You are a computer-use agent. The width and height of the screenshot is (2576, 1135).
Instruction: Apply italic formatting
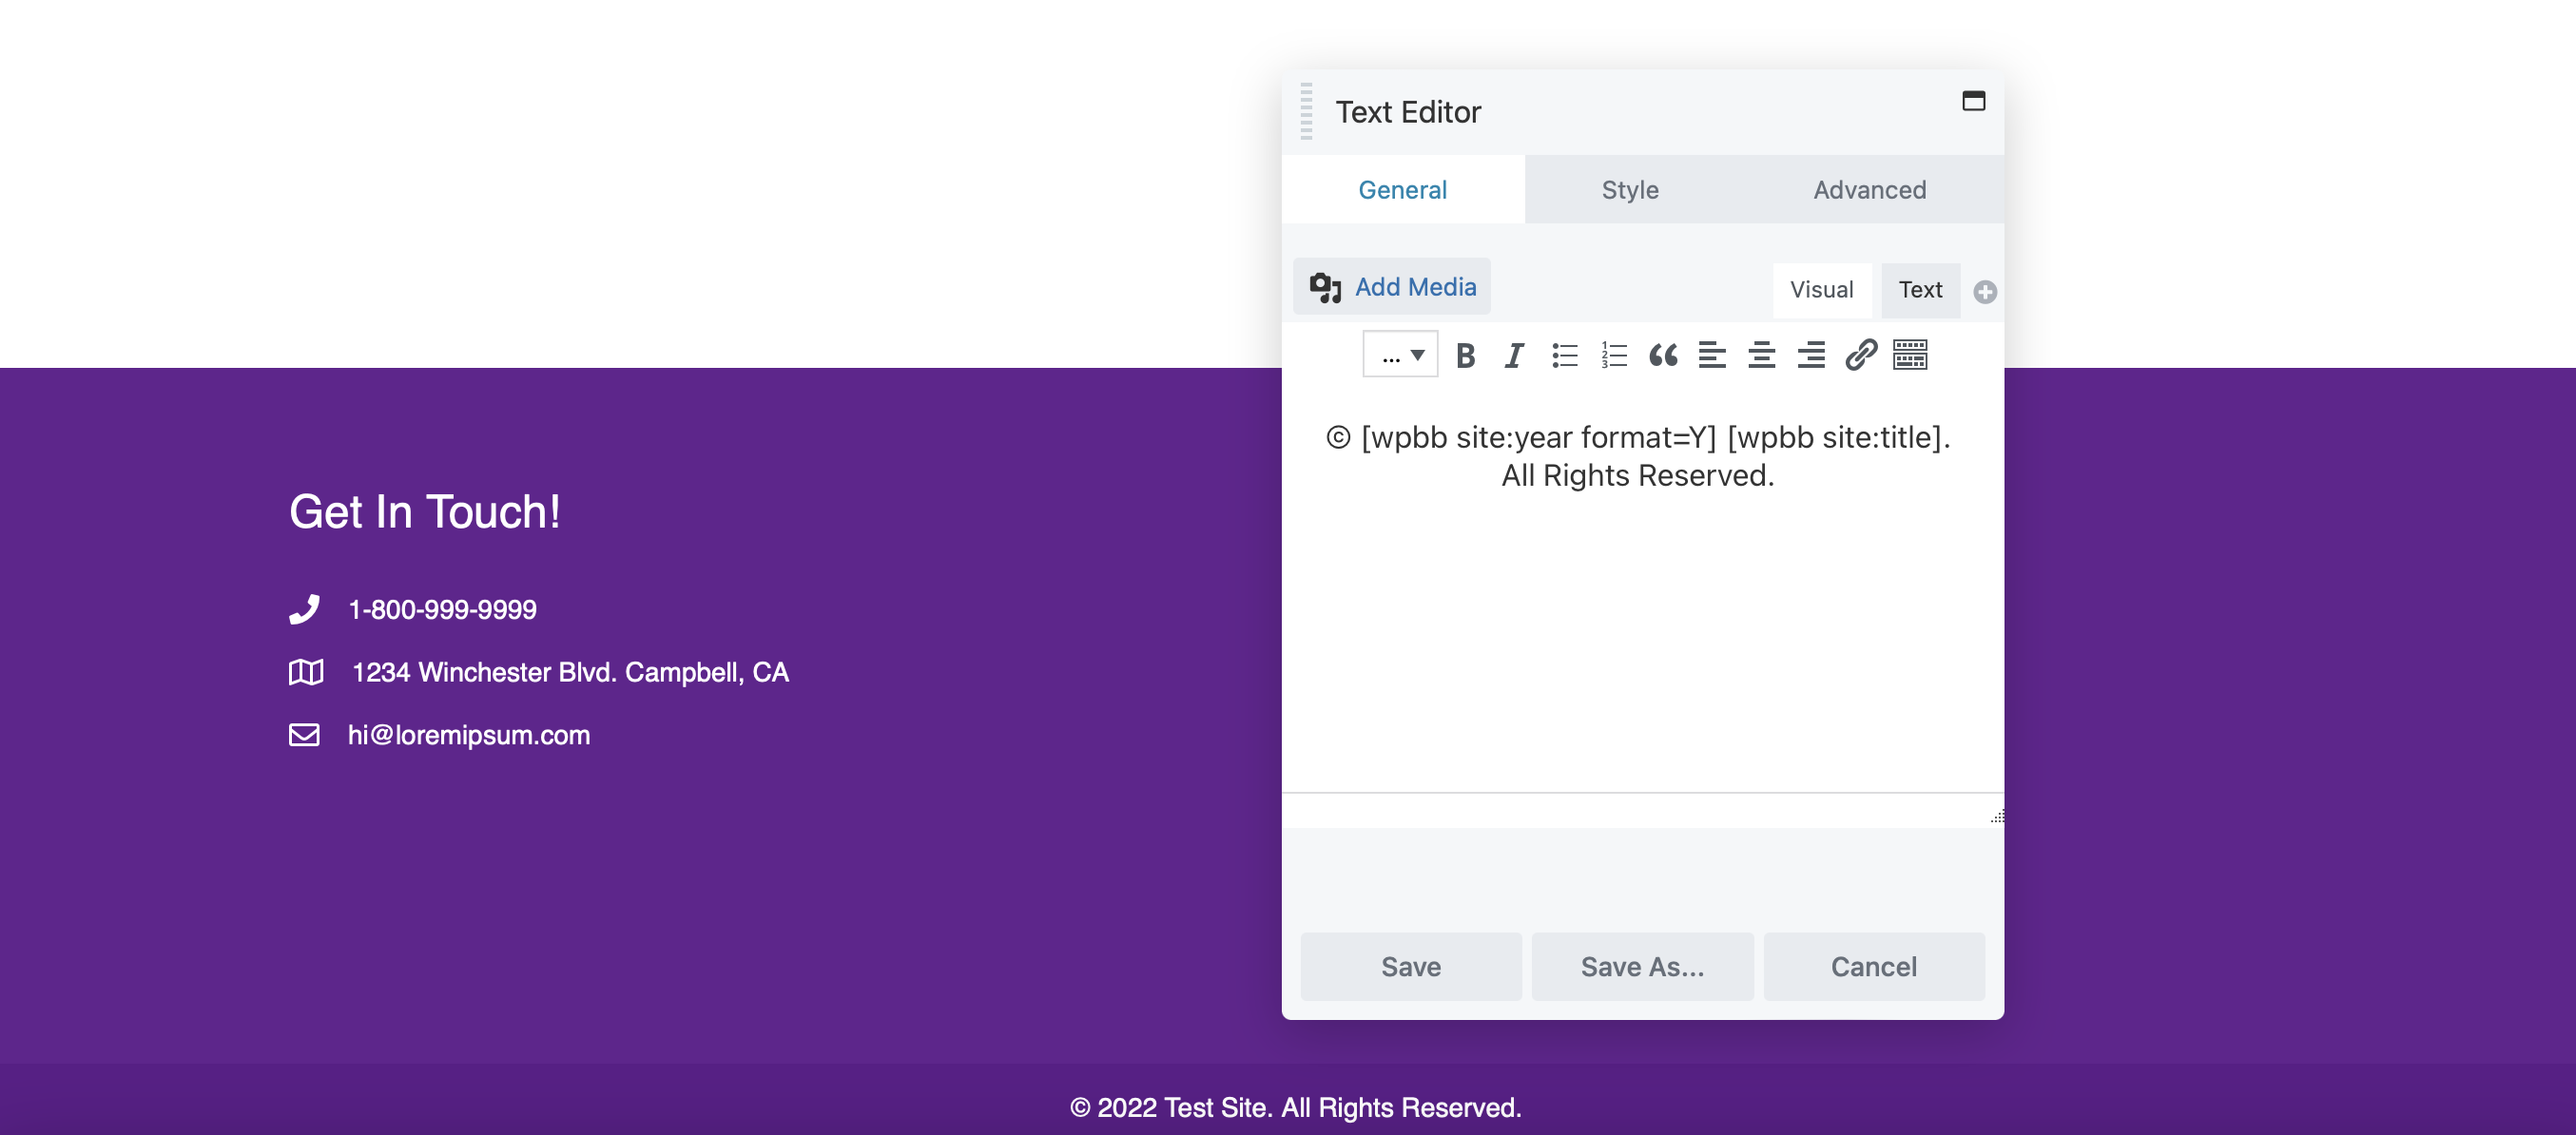pyautogui.click(x=1513, y=355)
